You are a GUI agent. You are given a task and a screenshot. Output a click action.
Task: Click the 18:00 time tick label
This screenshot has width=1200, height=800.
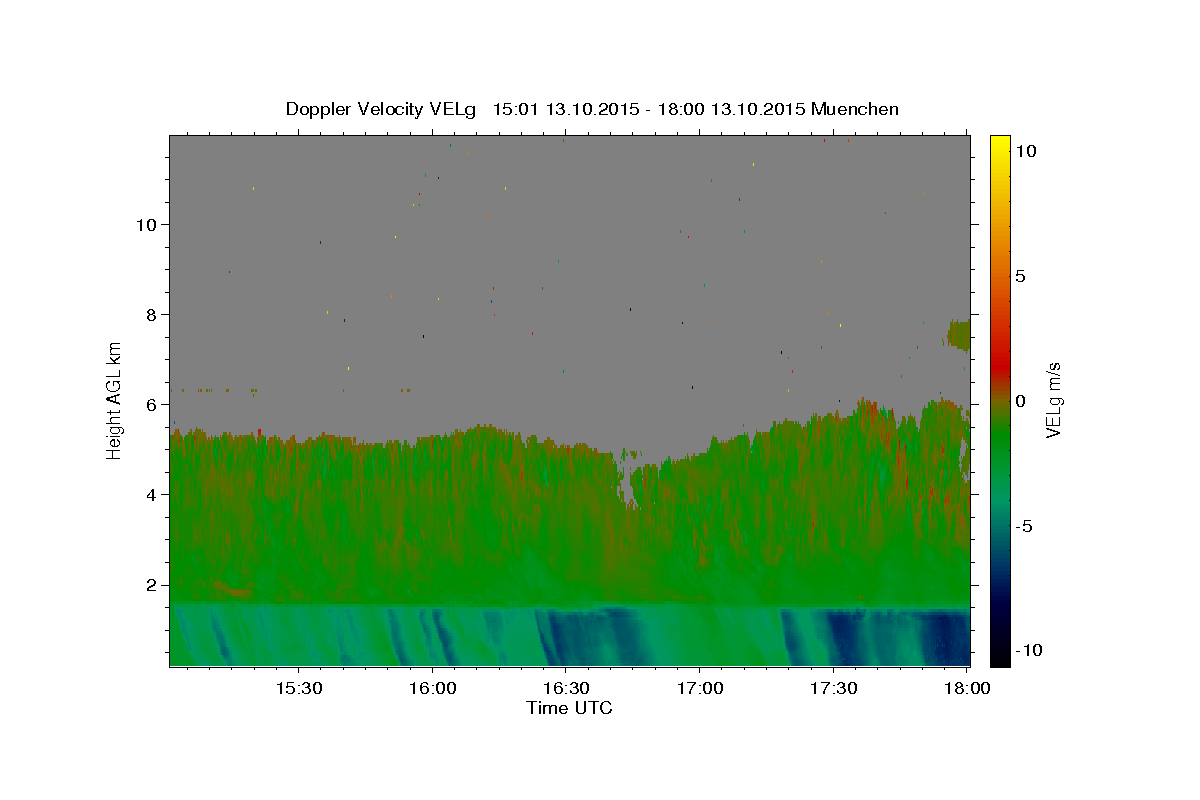coord(965,689)
